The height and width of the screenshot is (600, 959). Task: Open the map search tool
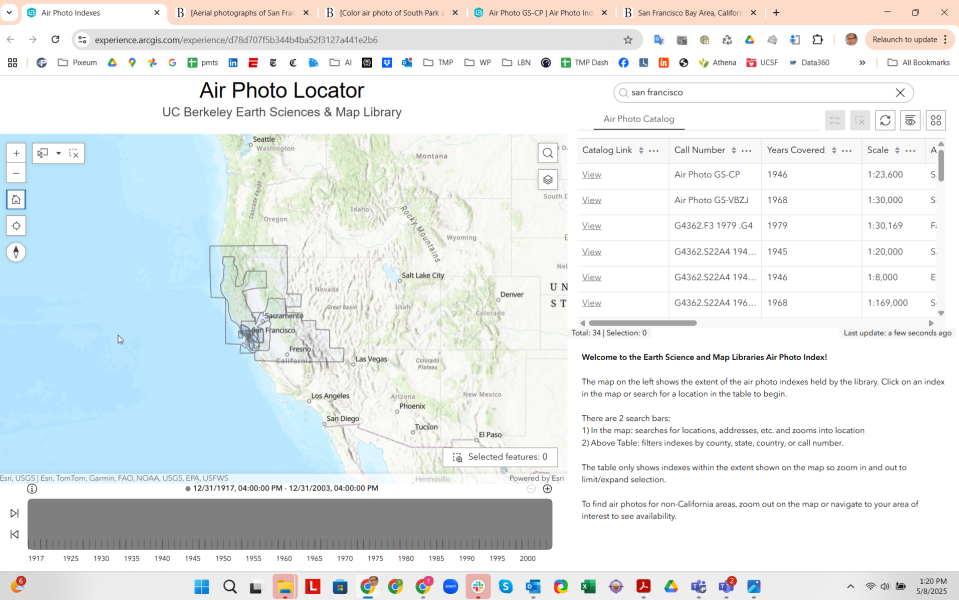548,153
